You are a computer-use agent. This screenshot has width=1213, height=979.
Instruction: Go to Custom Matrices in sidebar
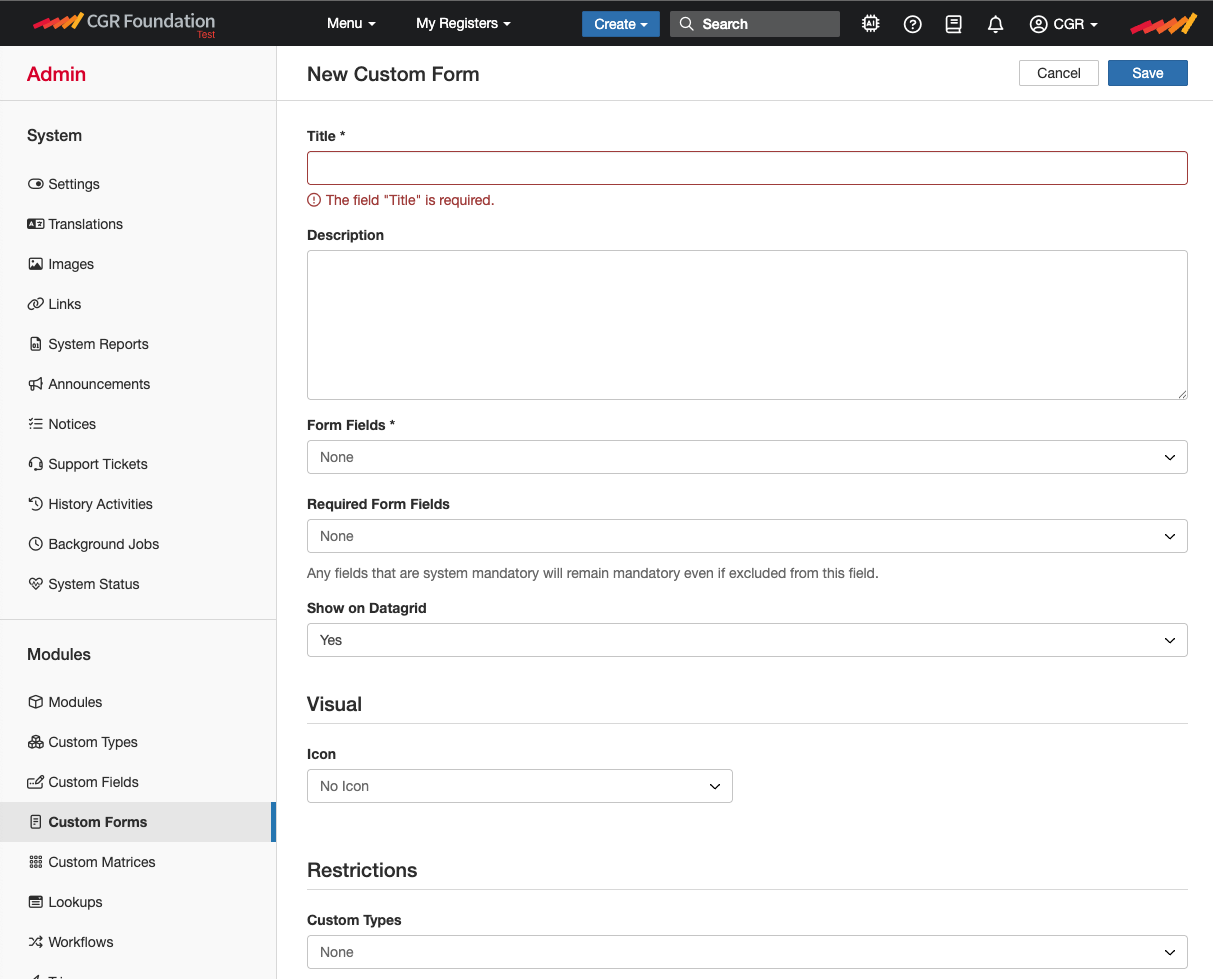tap(102, 862)
